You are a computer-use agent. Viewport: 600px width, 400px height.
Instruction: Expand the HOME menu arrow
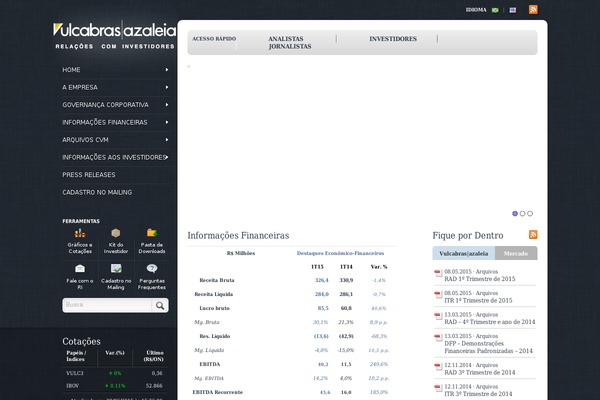click(167, 70)
